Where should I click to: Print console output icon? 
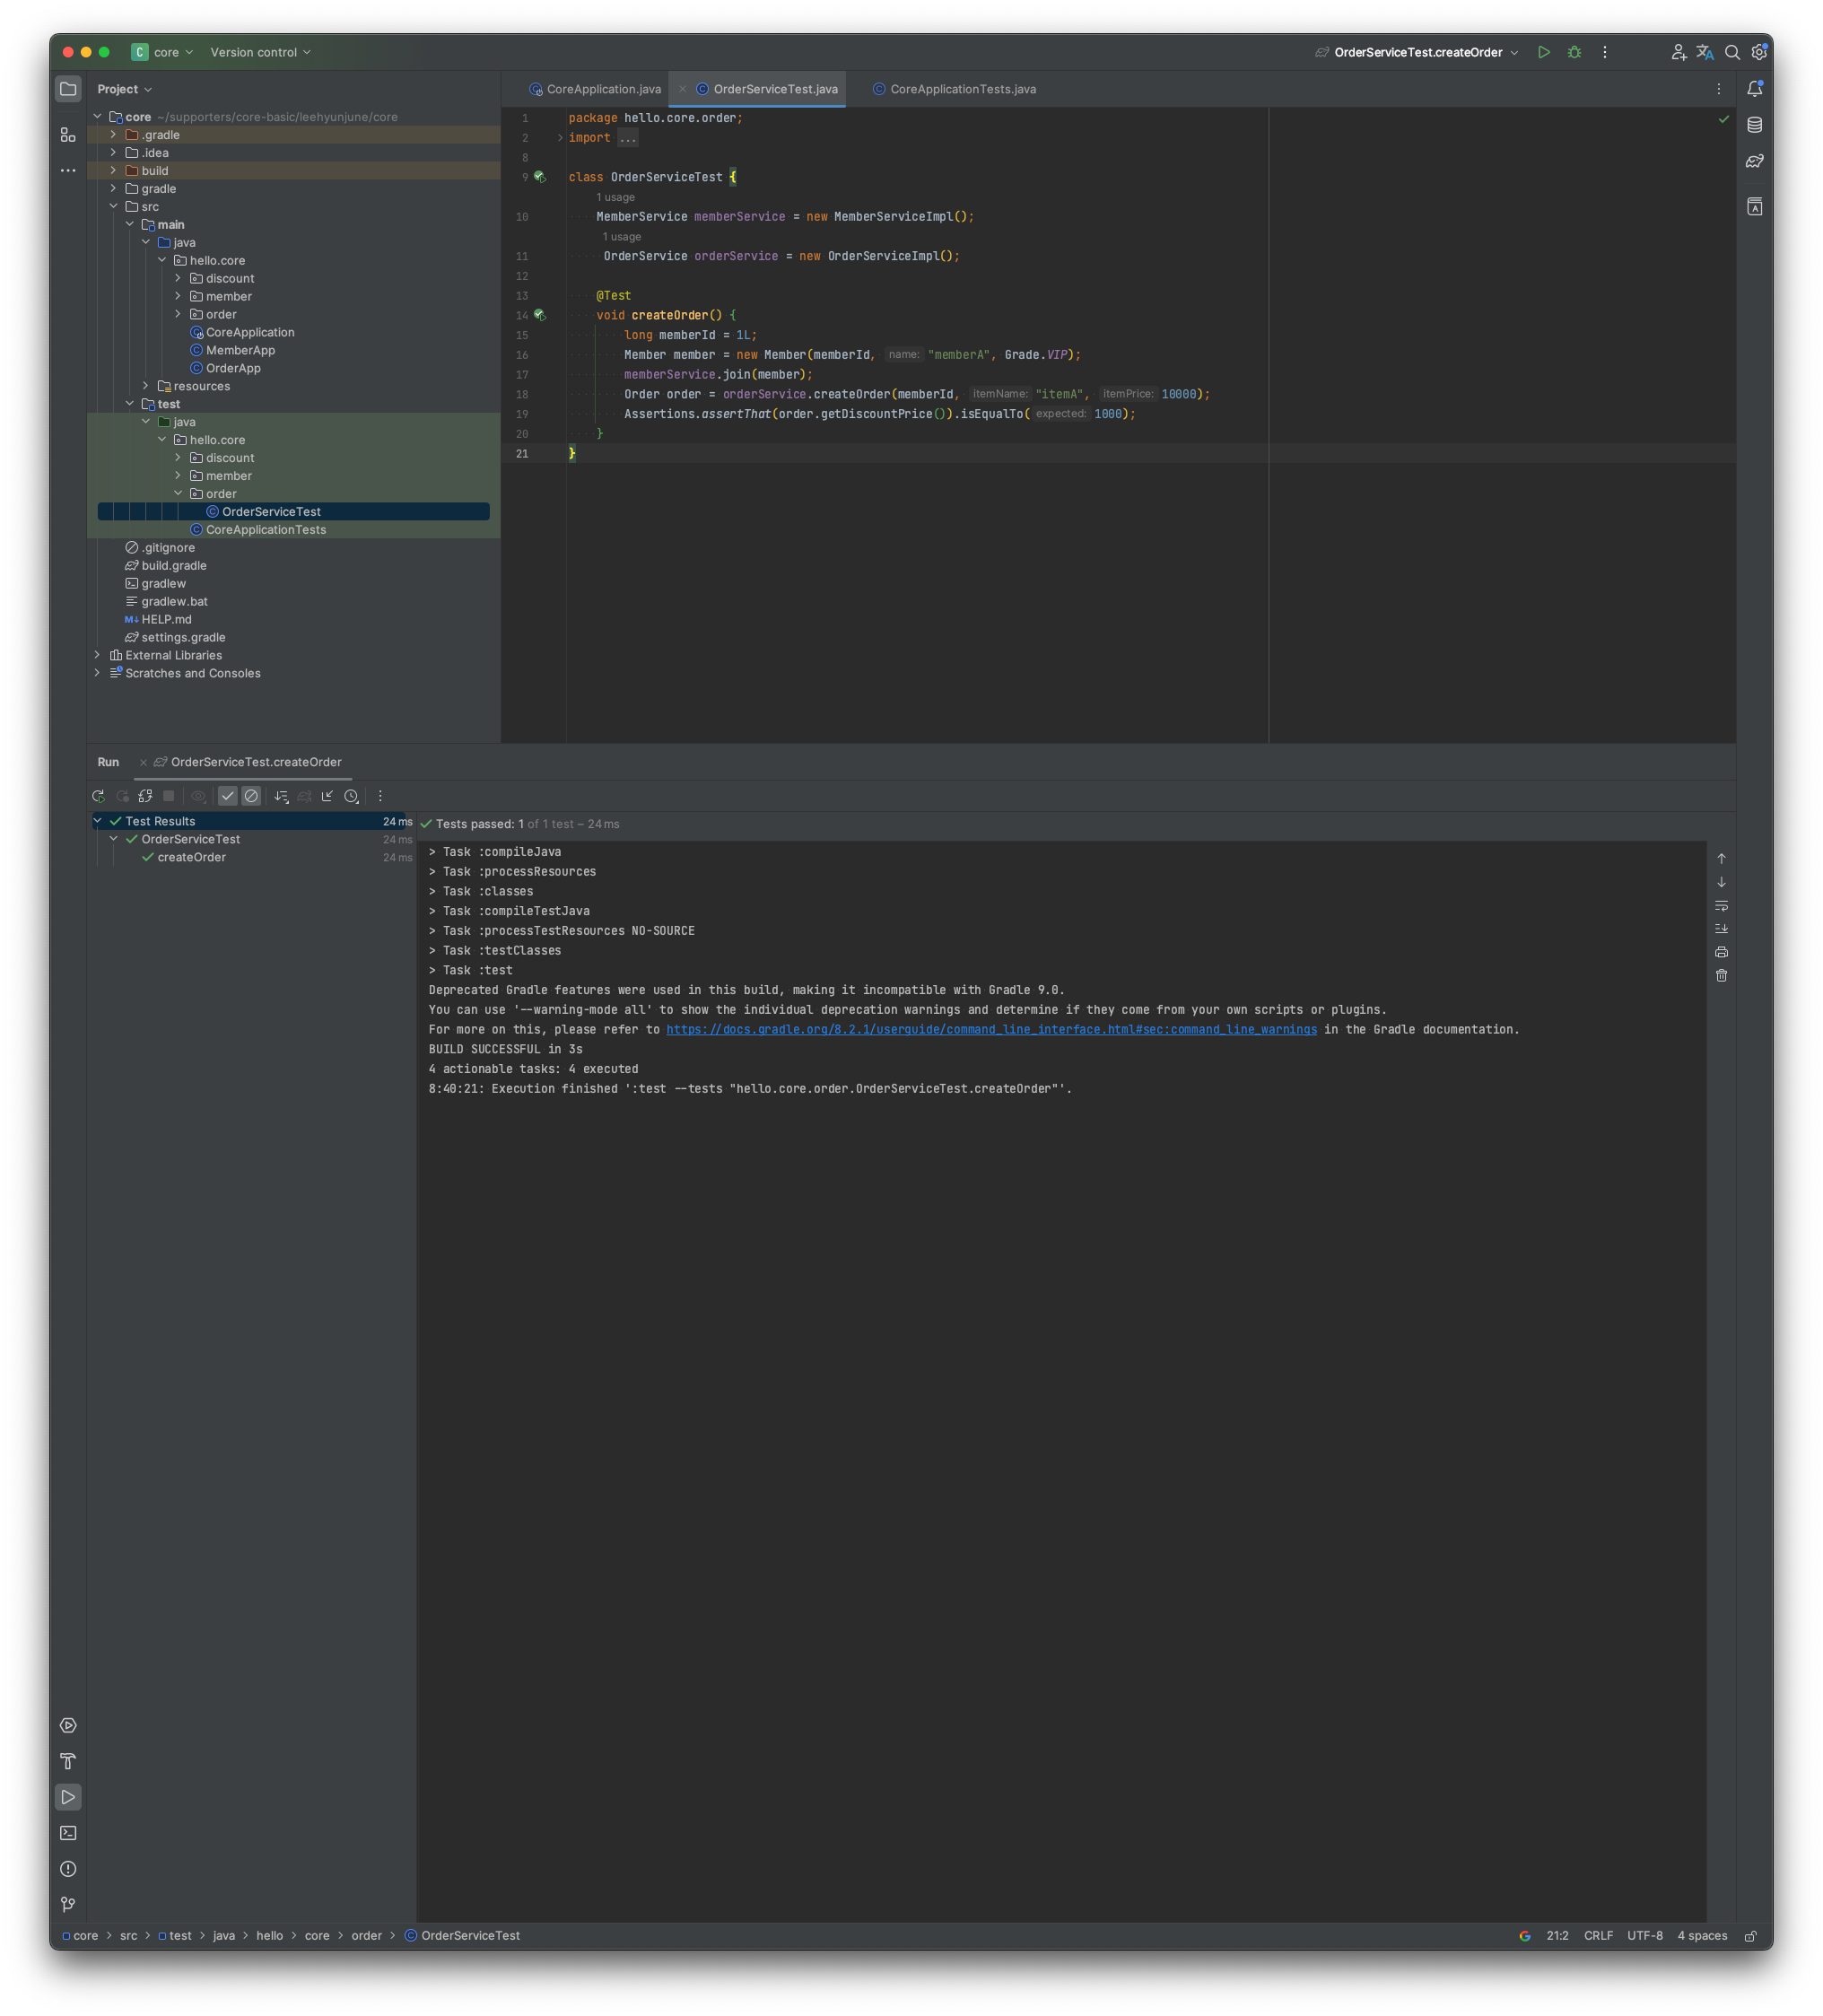1721,952
